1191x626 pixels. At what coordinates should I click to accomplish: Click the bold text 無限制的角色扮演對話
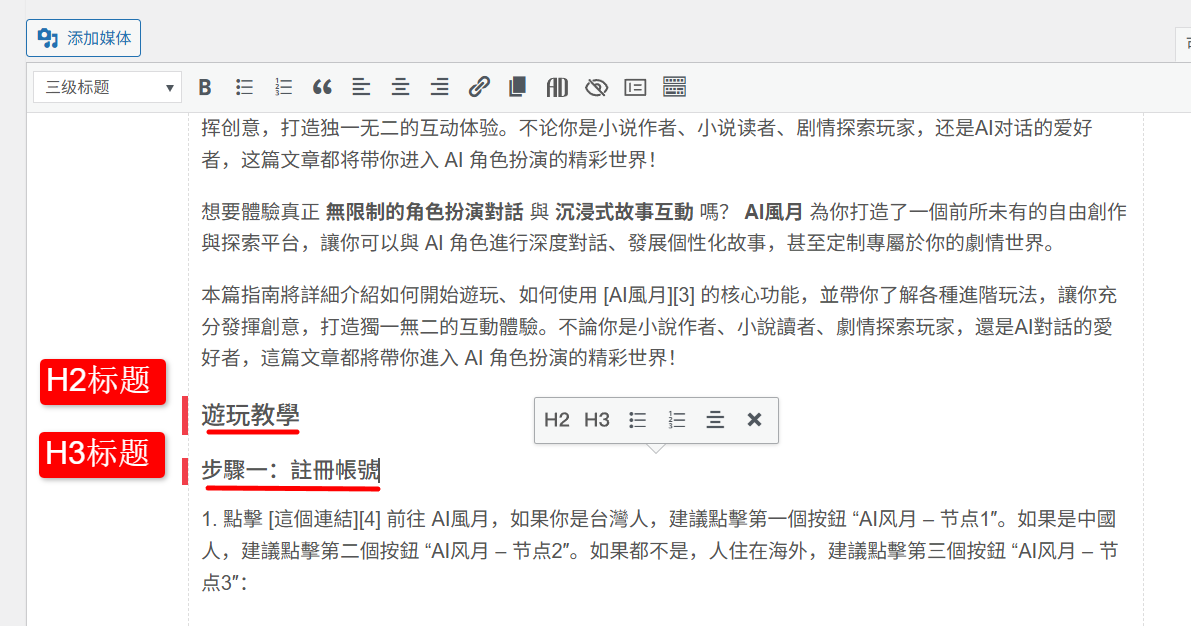point(425,212)
